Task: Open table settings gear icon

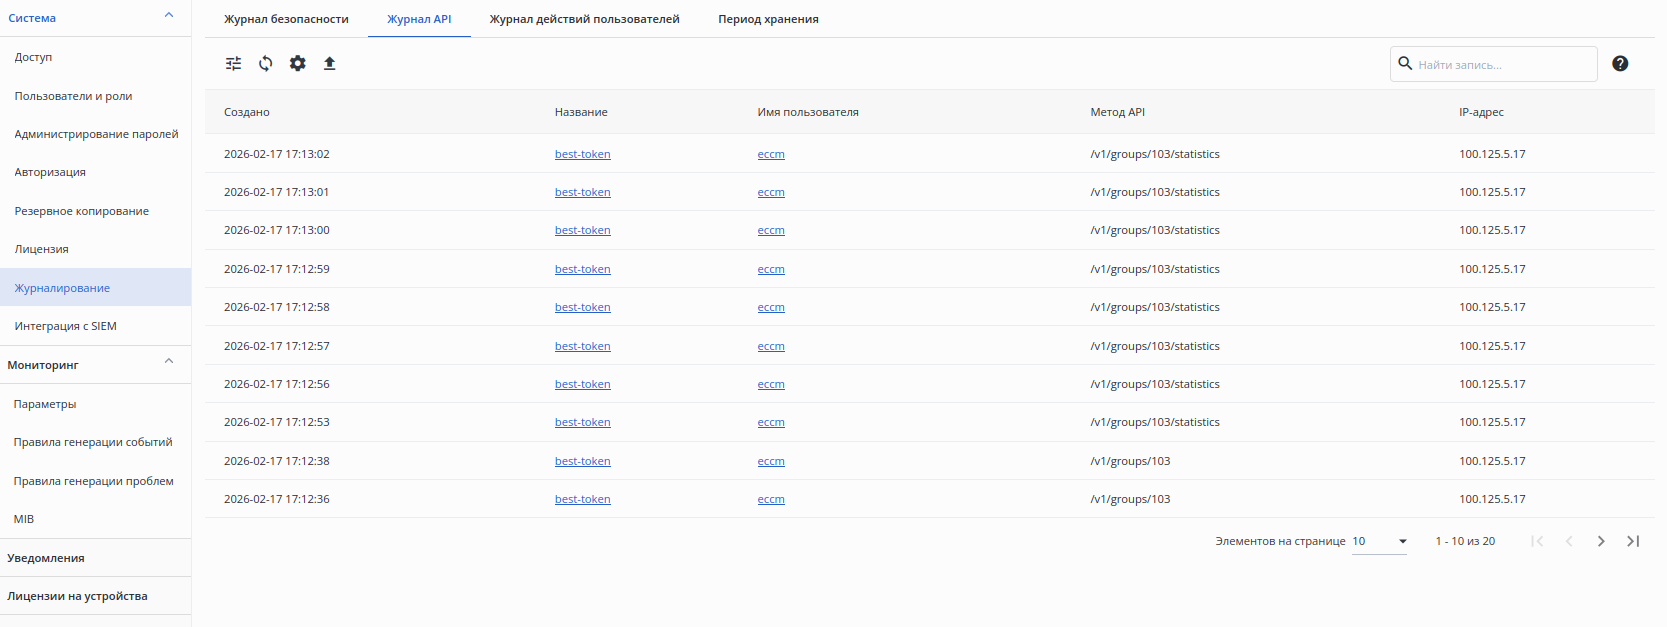Action: [x=298, y=63]
